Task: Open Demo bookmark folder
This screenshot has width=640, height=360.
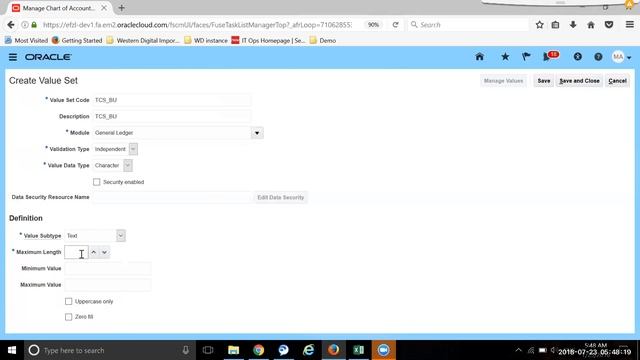Action: tap(322, 40)
